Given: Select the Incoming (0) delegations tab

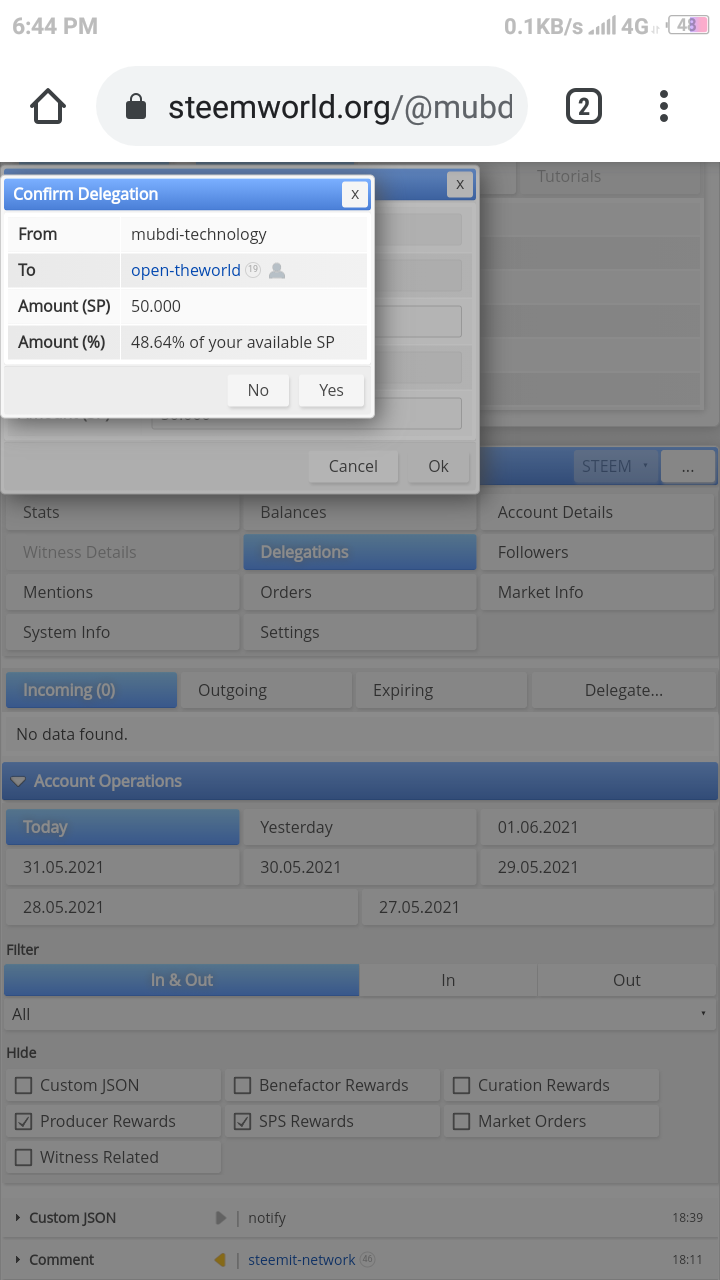Looking at the screenshot, I should tap(91, 690).
